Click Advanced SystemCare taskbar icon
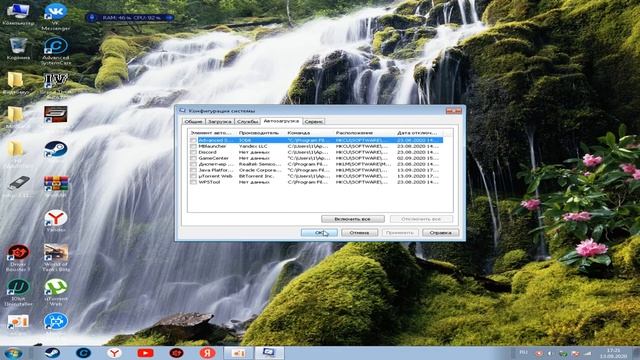640x360 pixels. [83, 353]
